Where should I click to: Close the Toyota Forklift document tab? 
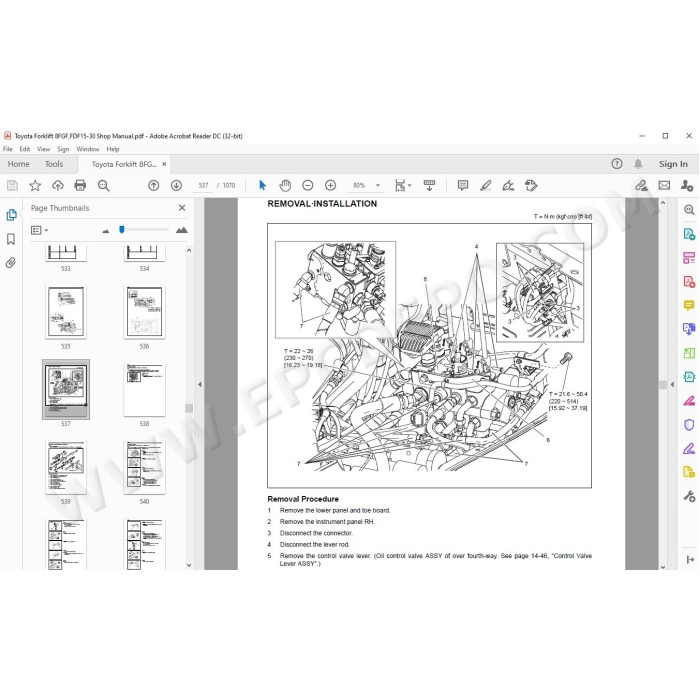tap(164, 164)
